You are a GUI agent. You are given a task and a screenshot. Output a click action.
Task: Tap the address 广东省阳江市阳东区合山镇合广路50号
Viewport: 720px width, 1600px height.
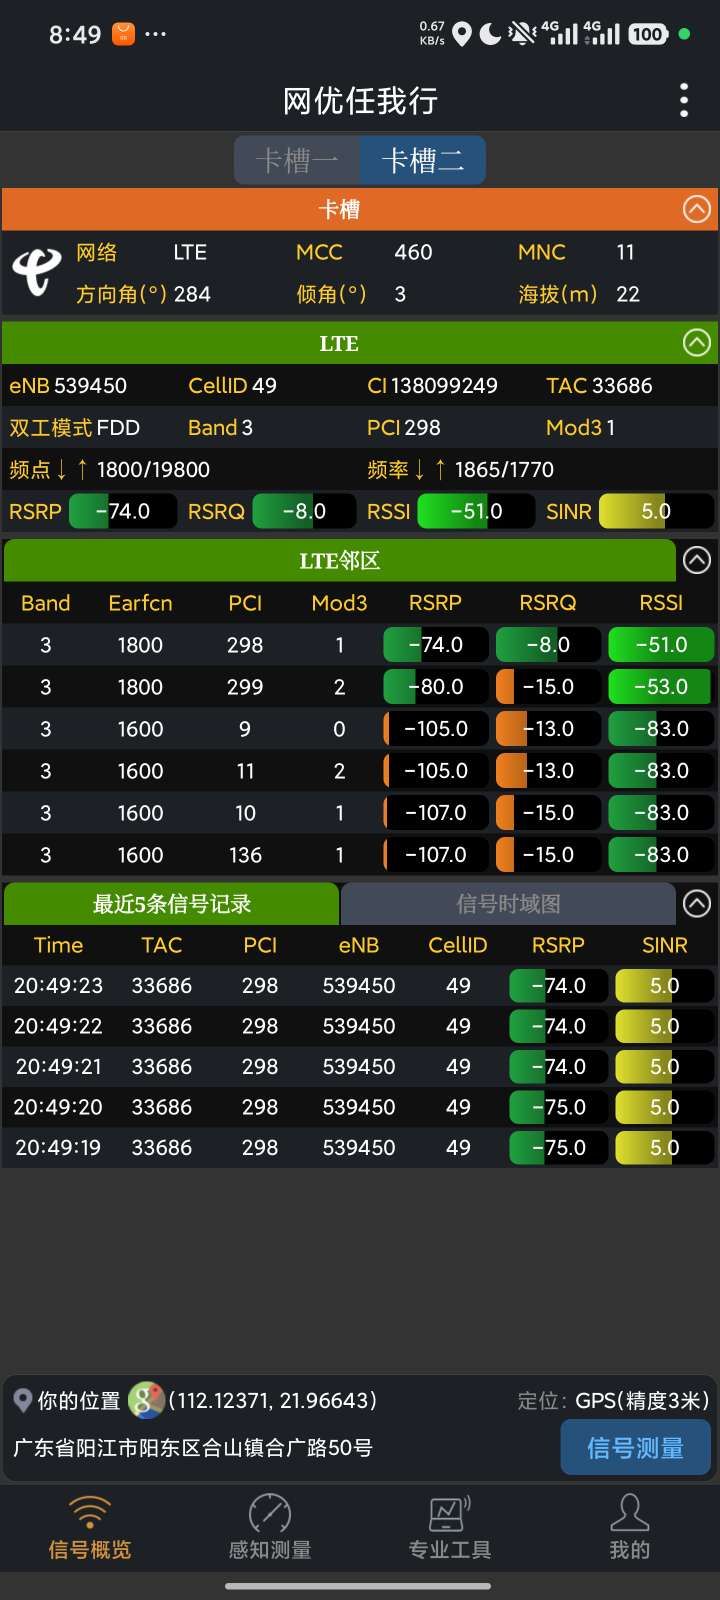(193, 1447)
